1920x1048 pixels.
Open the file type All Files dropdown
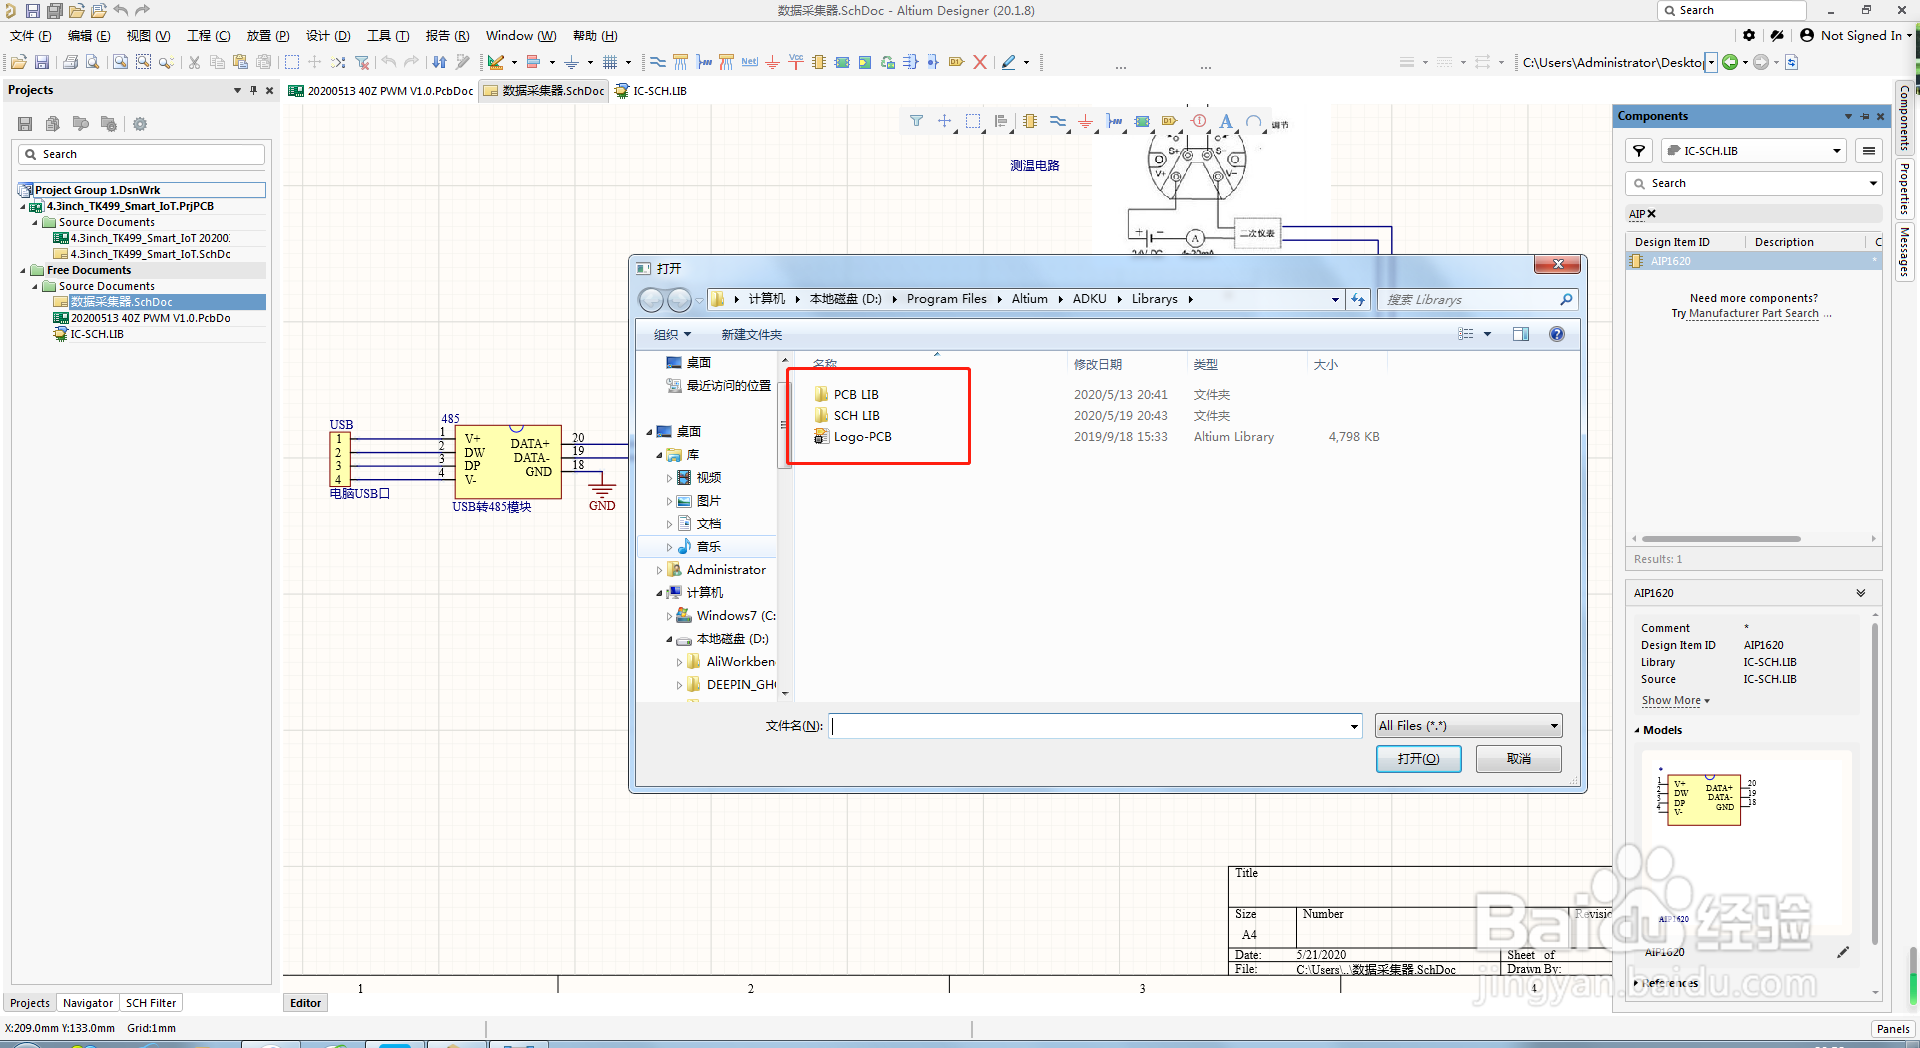click(1554, 726)
